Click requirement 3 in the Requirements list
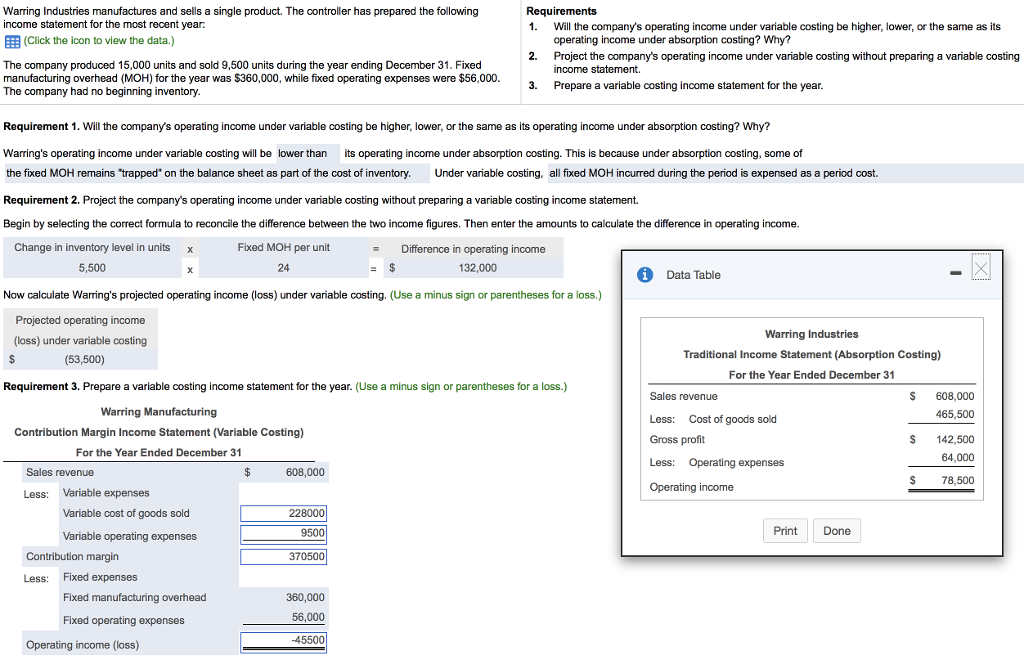 point(688,86)
